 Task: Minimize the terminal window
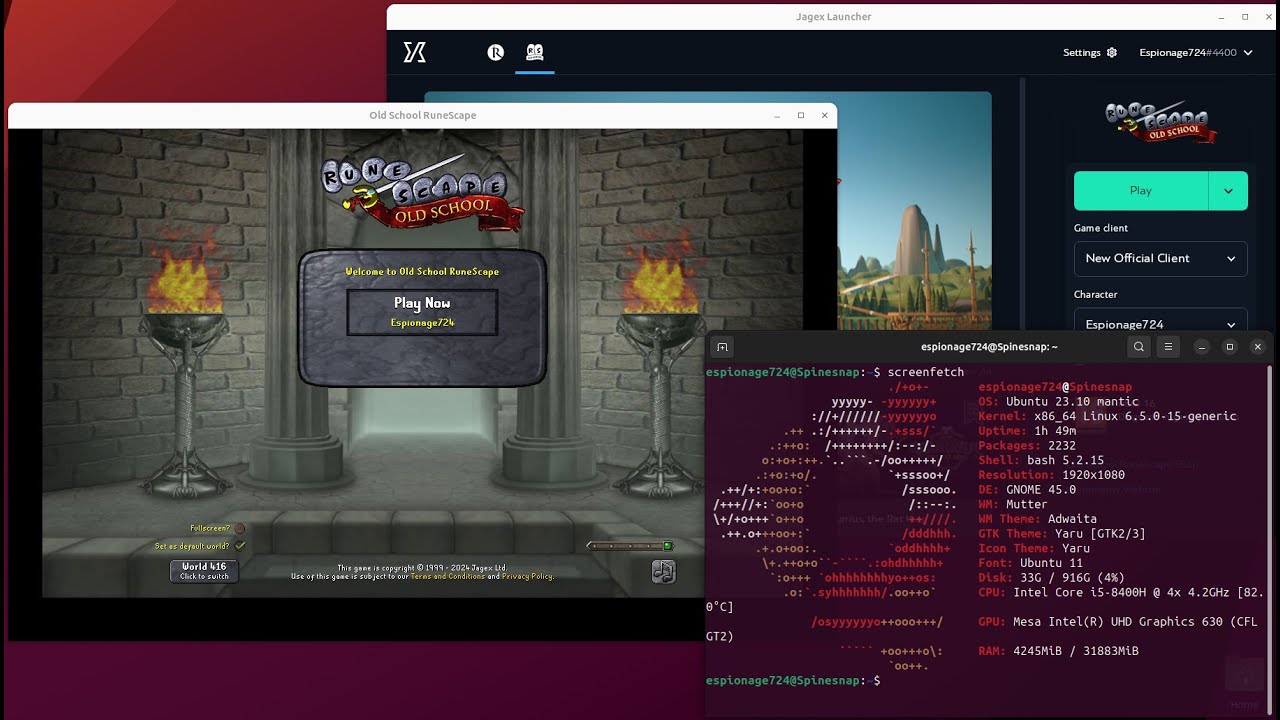pos(1202,347)
